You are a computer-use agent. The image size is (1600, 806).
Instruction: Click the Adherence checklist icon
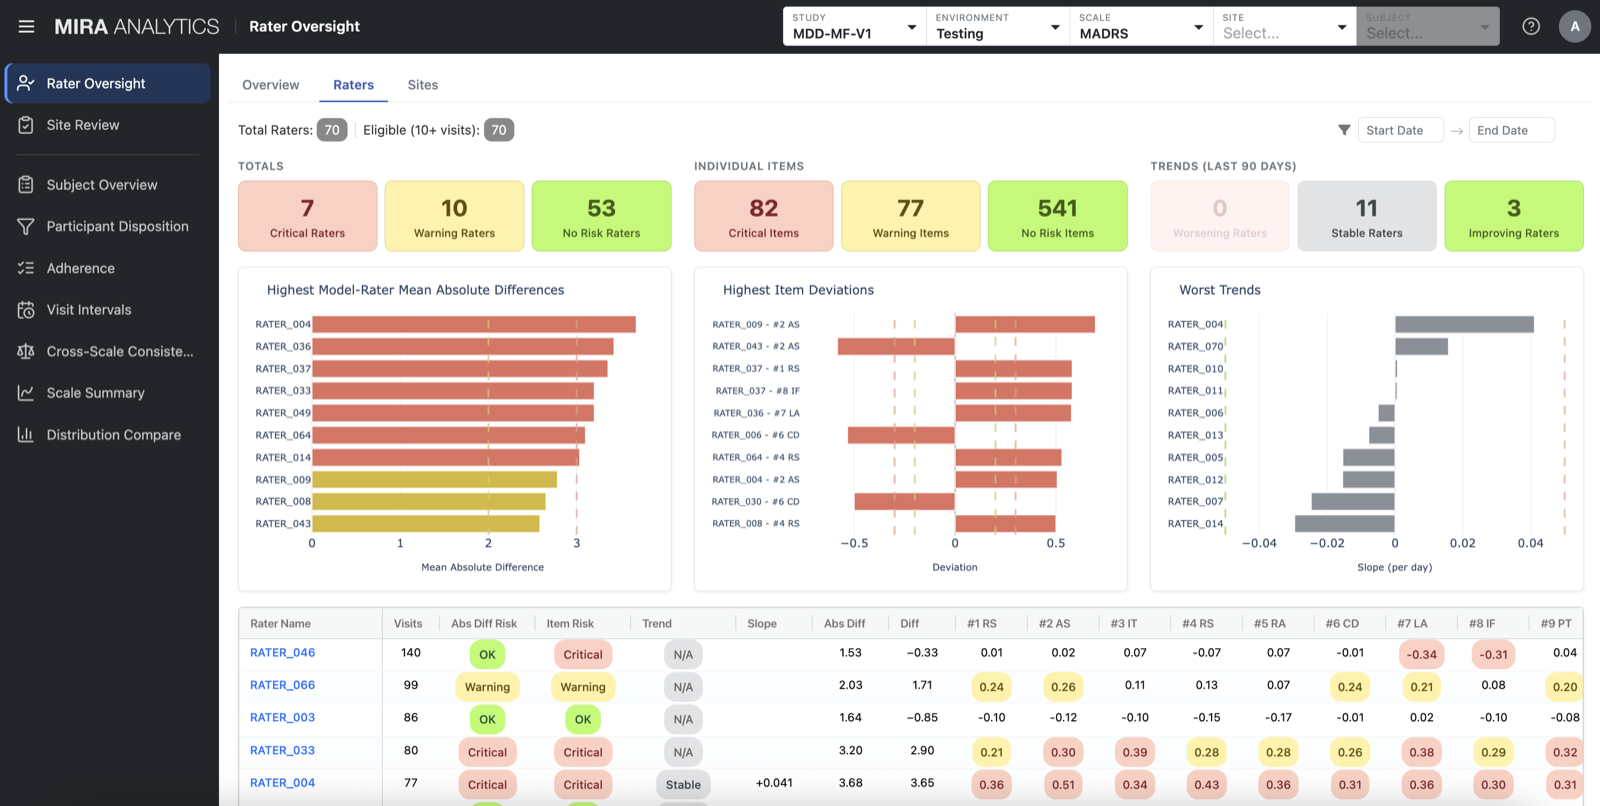[26, 268]
